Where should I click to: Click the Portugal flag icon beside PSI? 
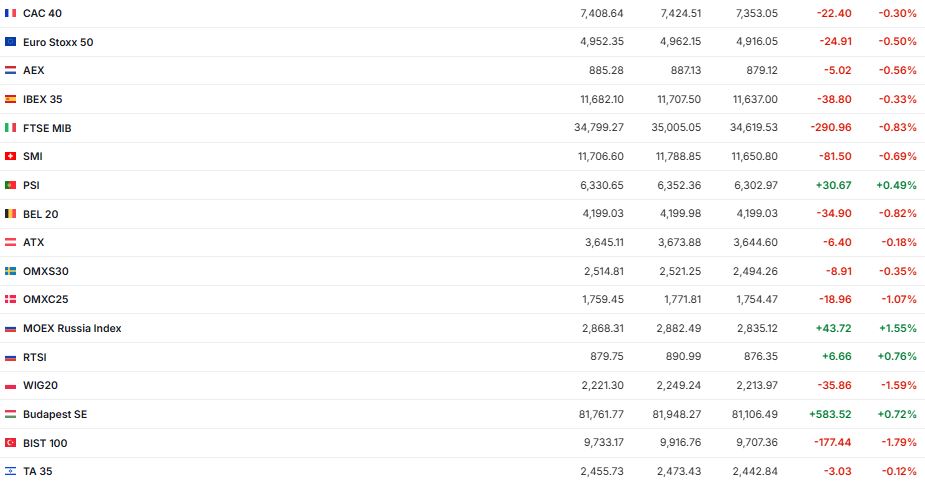point(10,186)
